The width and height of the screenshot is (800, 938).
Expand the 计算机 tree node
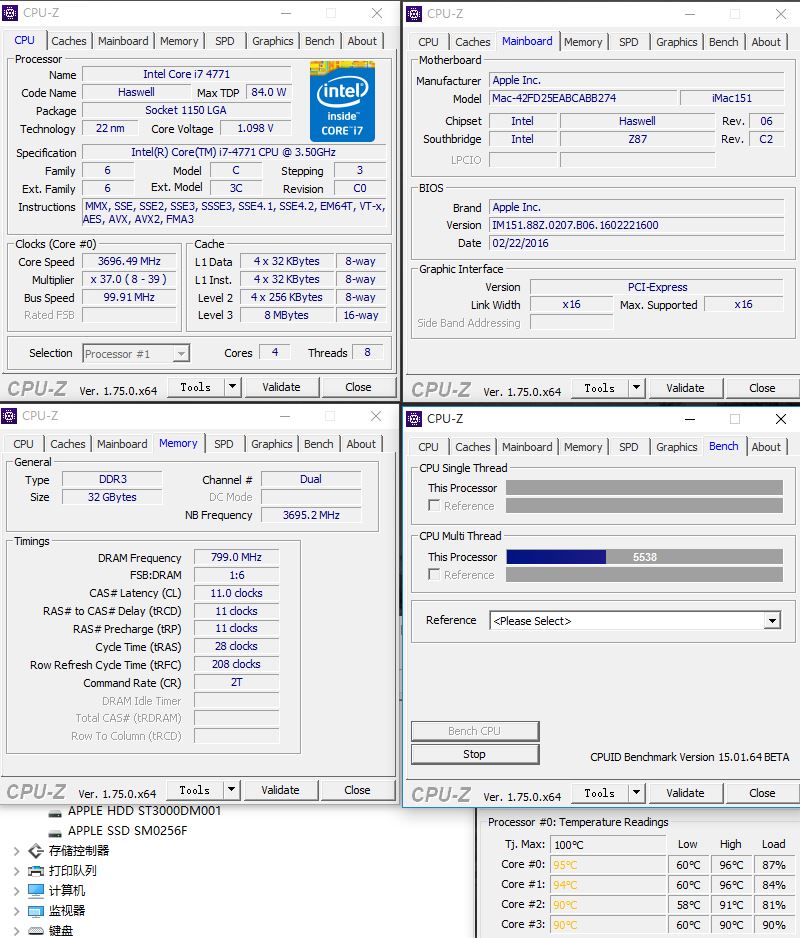point(16,891)
